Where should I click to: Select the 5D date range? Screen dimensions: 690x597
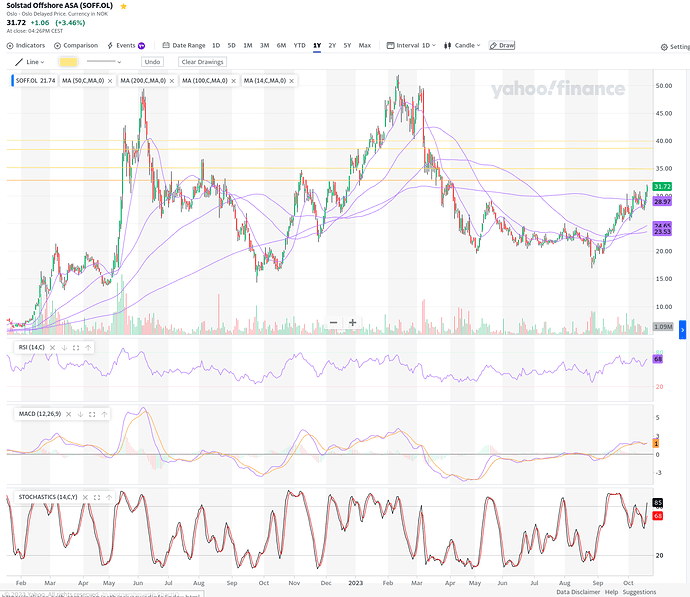click(x=231, y=45)
